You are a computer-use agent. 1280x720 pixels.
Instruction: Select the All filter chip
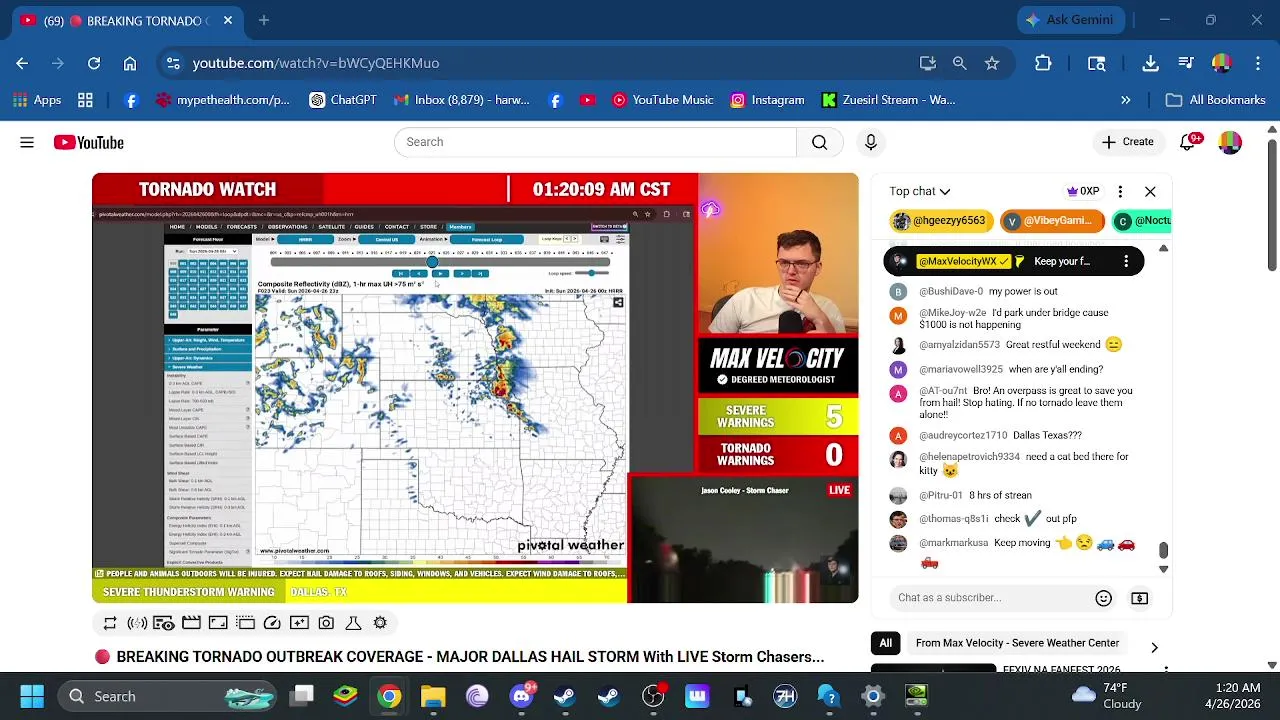(885, 643)
